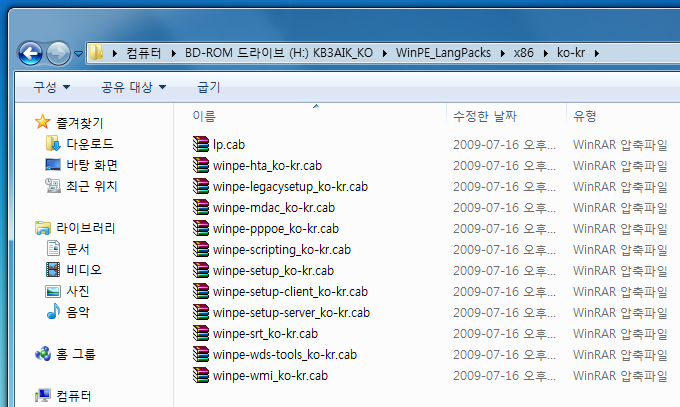Click the 사진 library icon
Screen dimensions: 680x407
[x=53, y=291]
